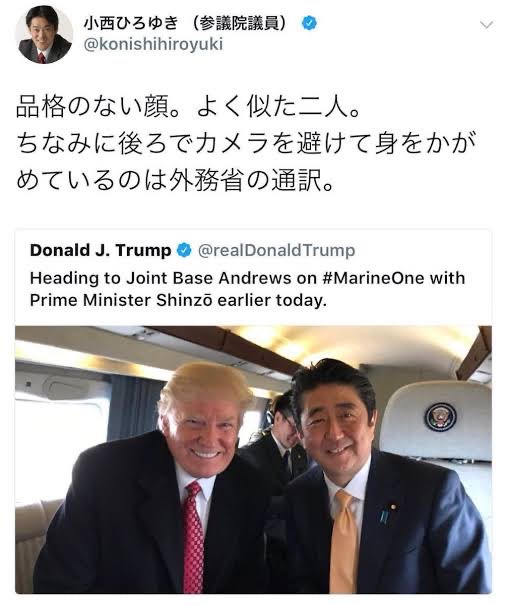Click the Donald J. Trump display name
Image resolution: width=506 pixels, height=605 pixels.
pos(101,250)
